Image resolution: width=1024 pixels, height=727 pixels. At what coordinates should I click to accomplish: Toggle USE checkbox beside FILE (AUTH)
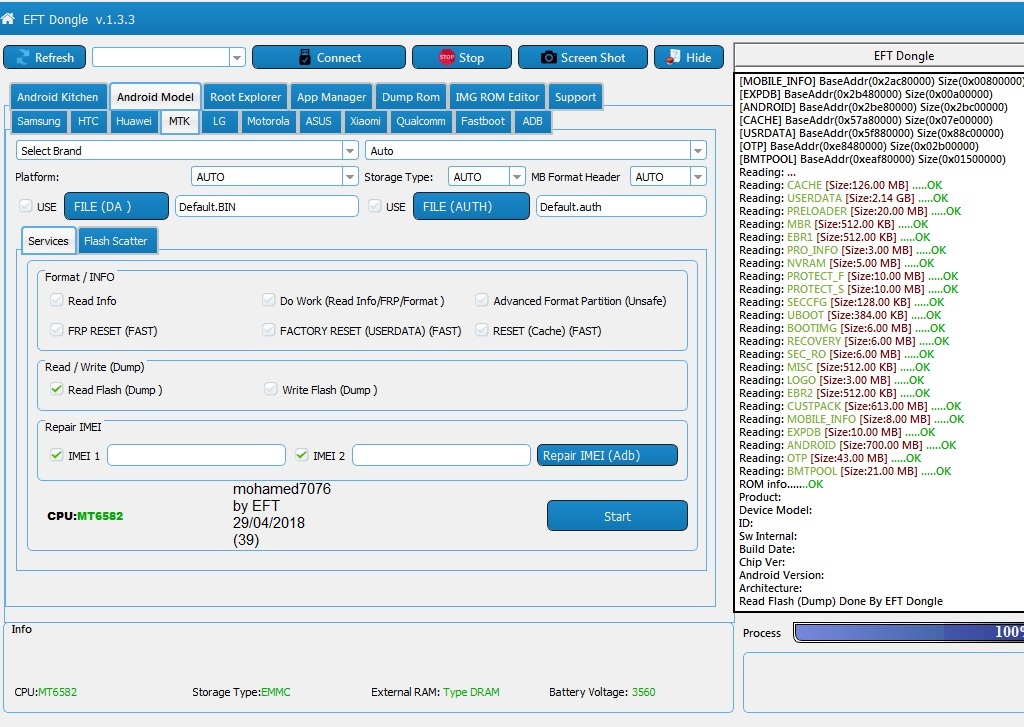(374, 206)
